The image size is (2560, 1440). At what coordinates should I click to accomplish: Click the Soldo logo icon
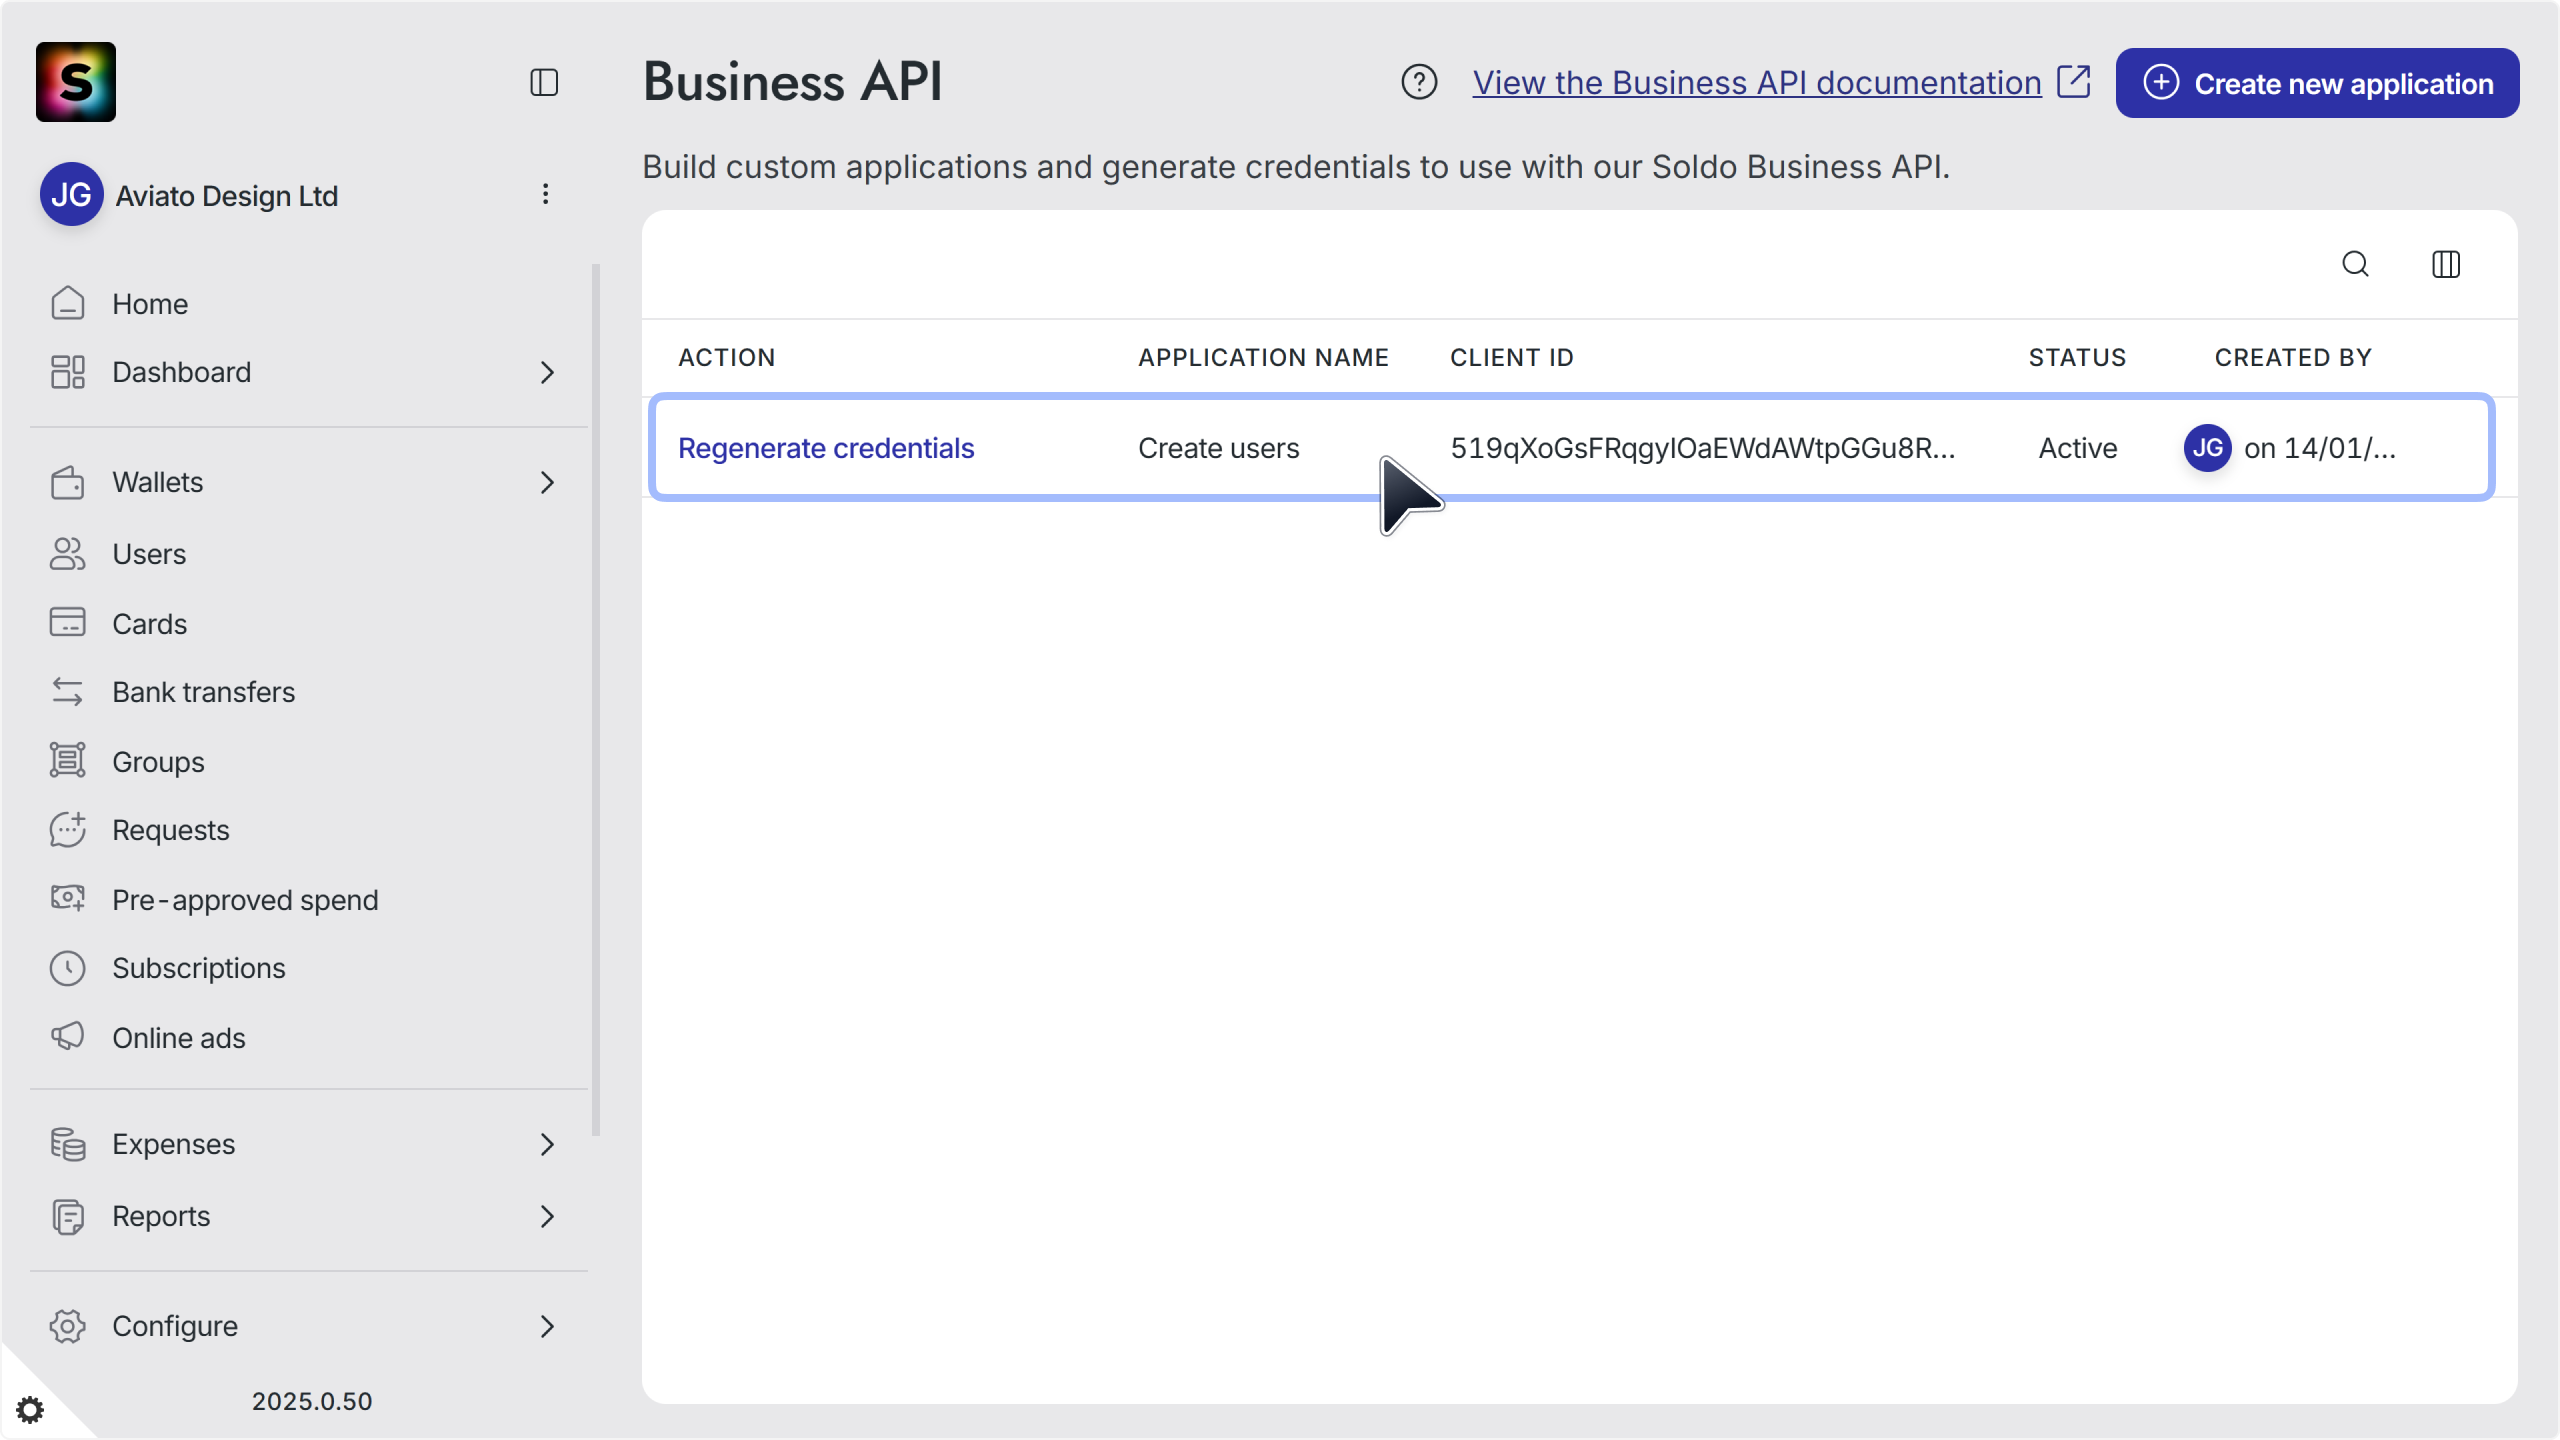76,82
